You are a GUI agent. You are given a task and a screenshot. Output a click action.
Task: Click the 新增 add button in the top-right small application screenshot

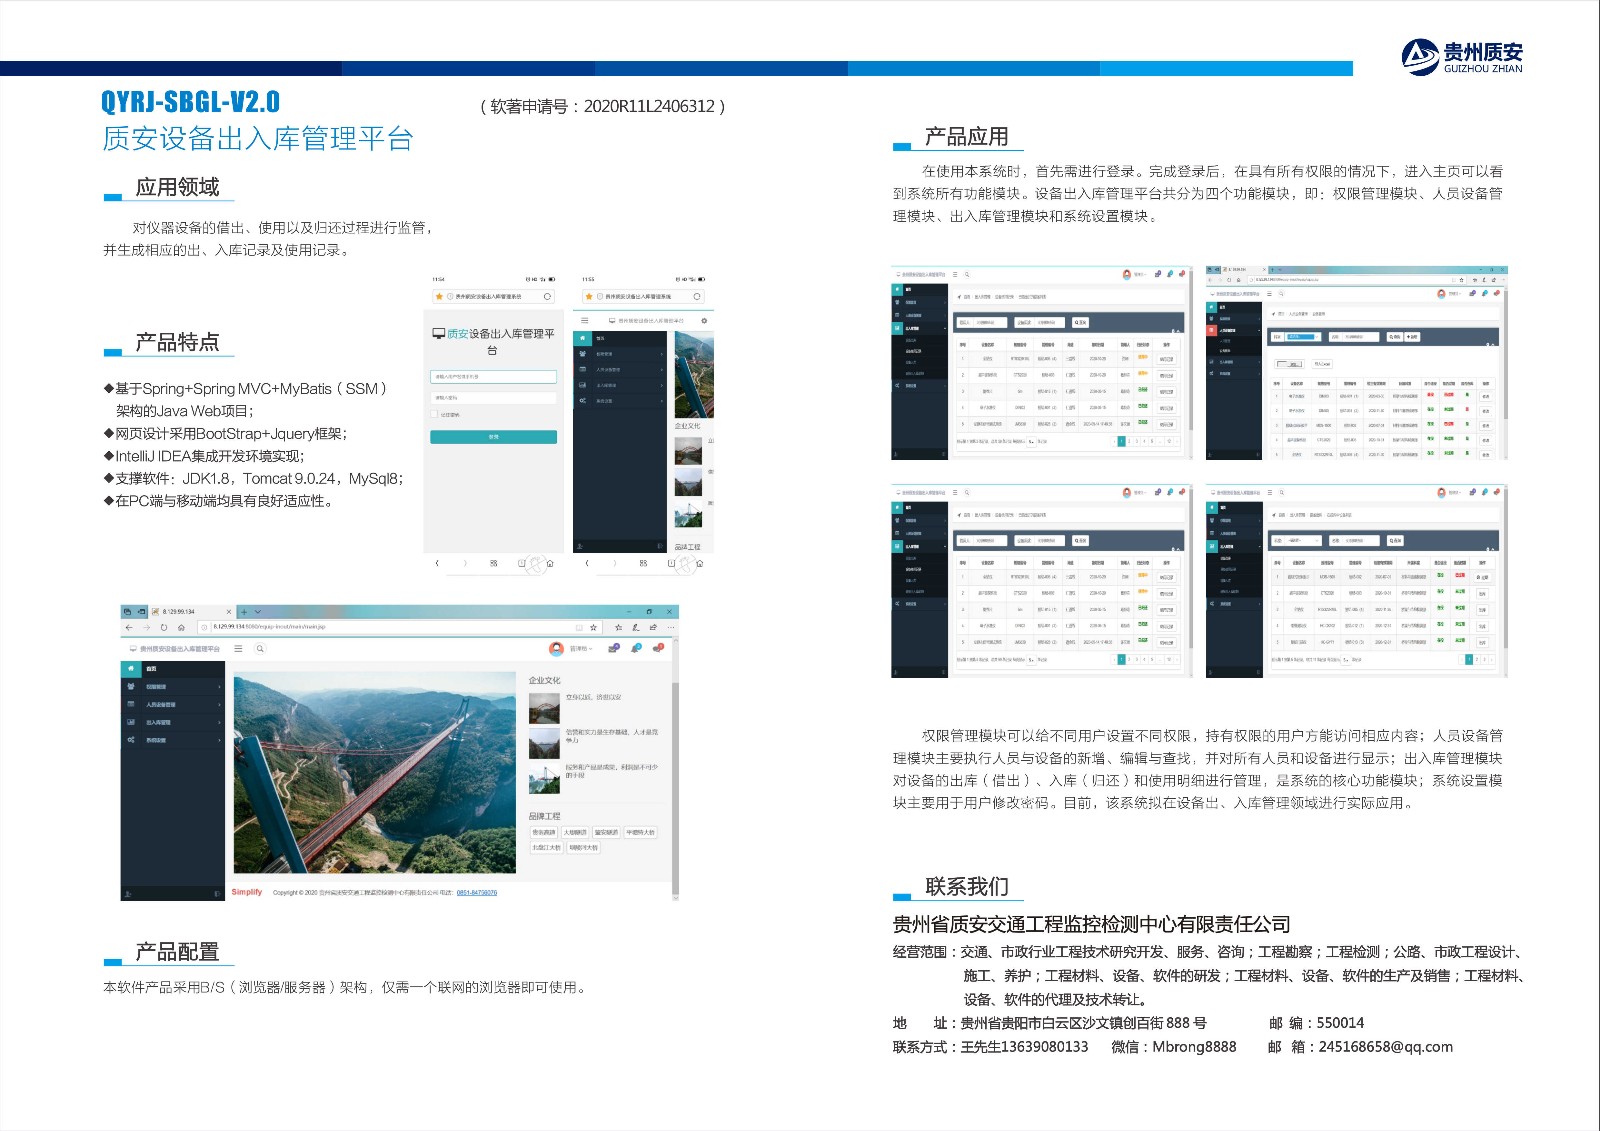tap(1412, 337)
